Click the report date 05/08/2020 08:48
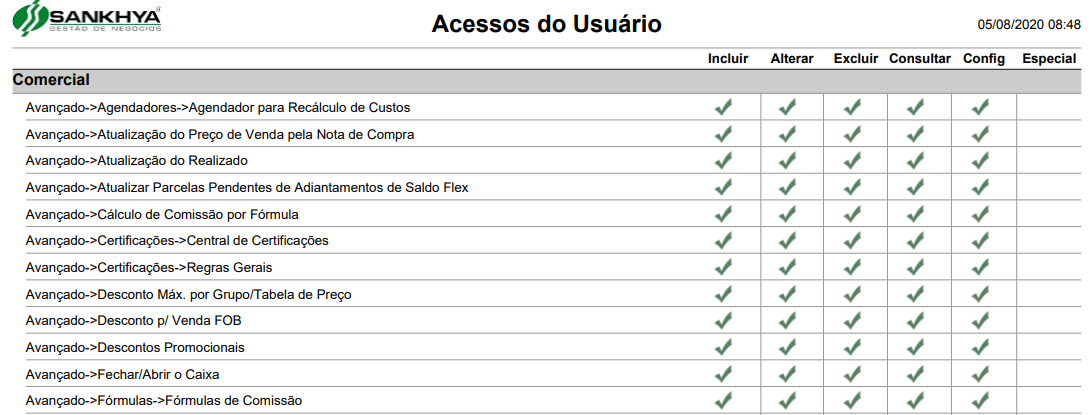This screenshot has height=415, width=1091. tap(1028, 23)
